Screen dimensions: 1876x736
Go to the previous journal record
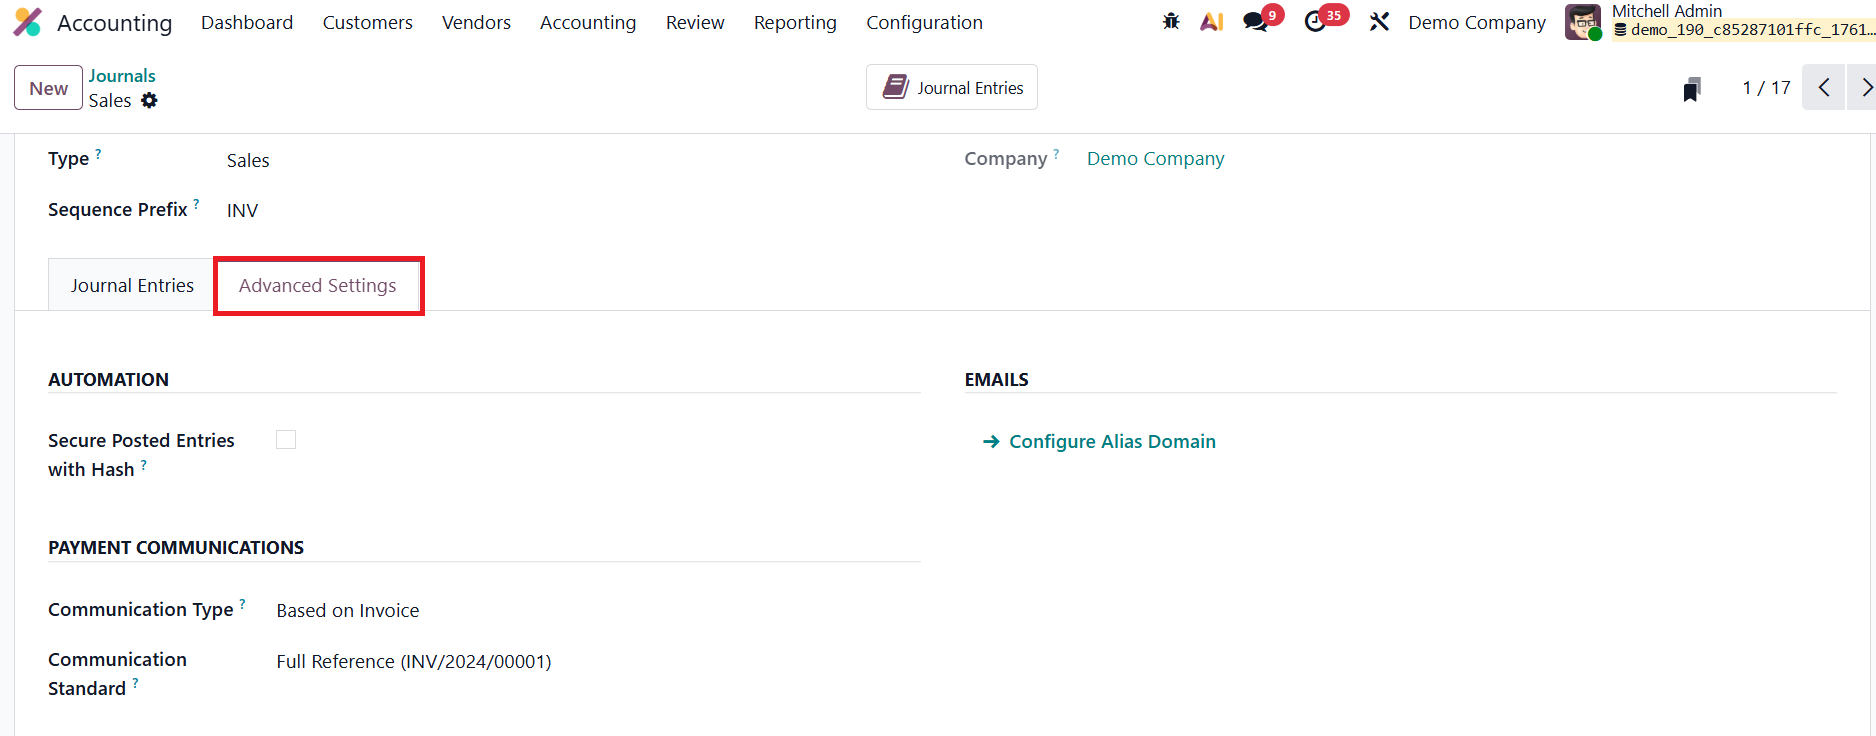(x=1824, y=88)
